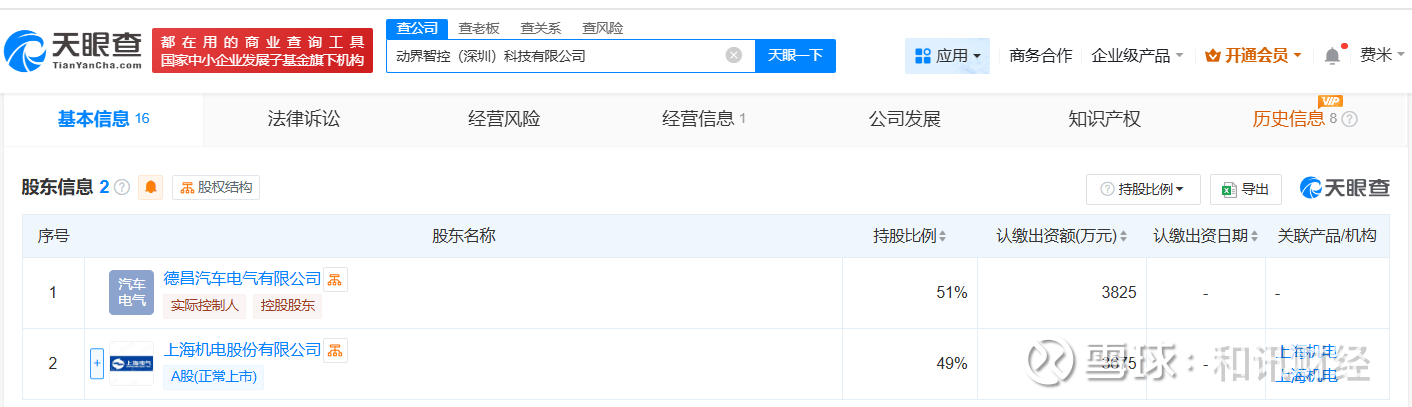Click the 天眼一下 search button
Screen dimensions: 1412x407
(x=795, y=56)
